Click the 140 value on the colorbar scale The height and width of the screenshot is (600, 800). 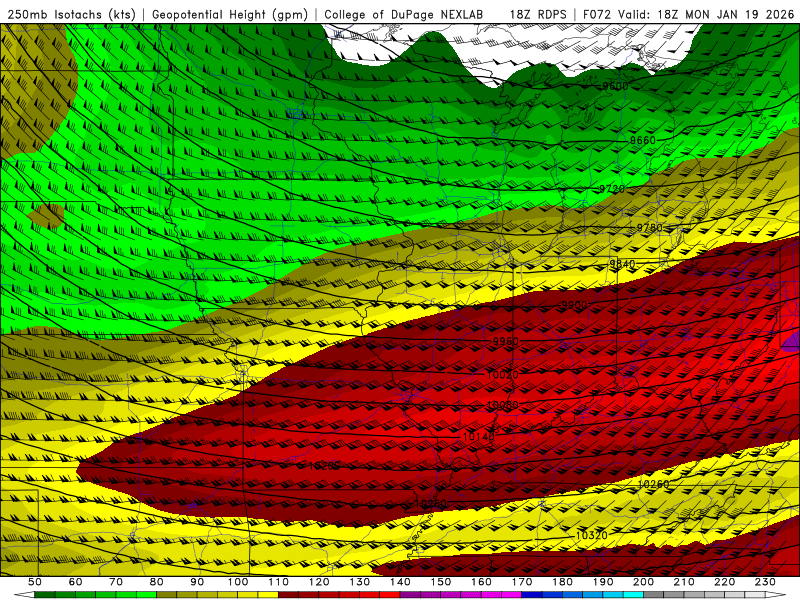click(400, 582)
